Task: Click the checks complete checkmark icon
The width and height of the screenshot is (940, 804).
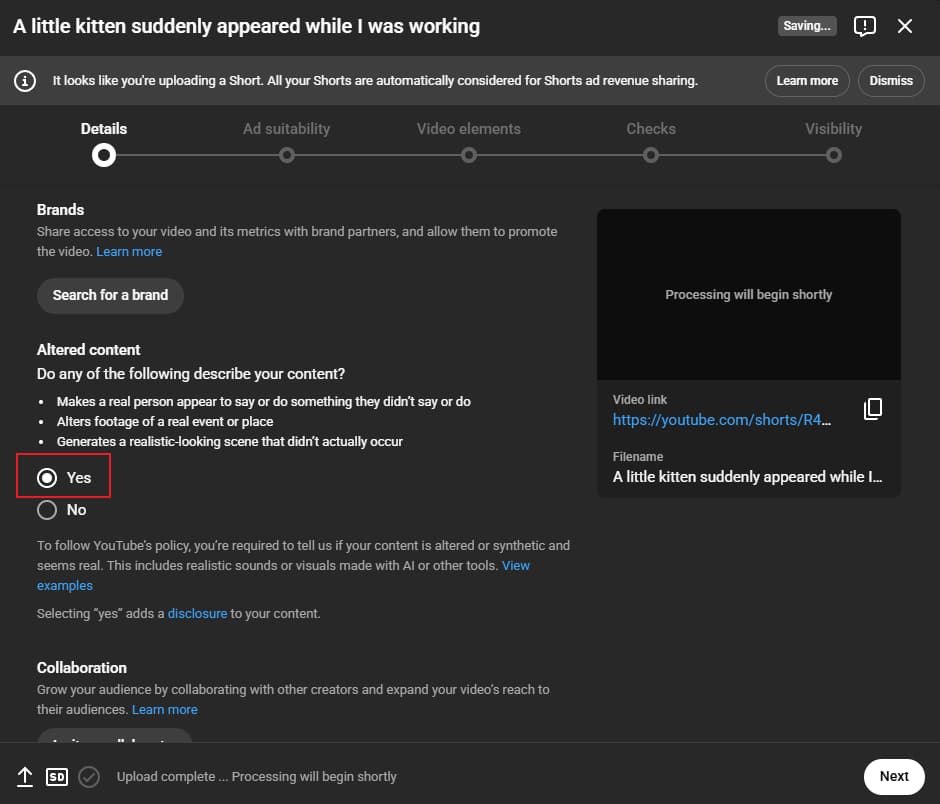Action: pos(89,777)
